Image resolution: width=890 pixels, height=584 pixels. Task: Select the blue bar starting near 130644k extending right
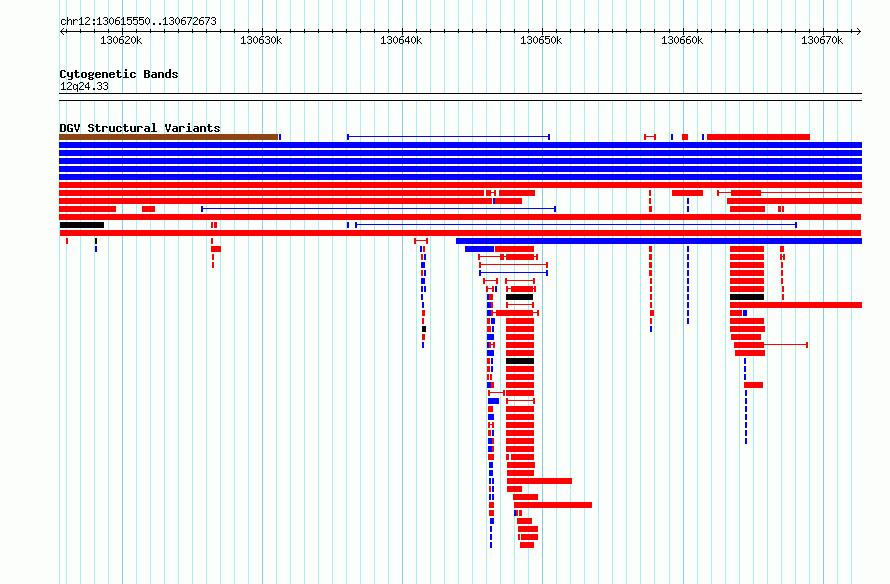coord(659,241)
